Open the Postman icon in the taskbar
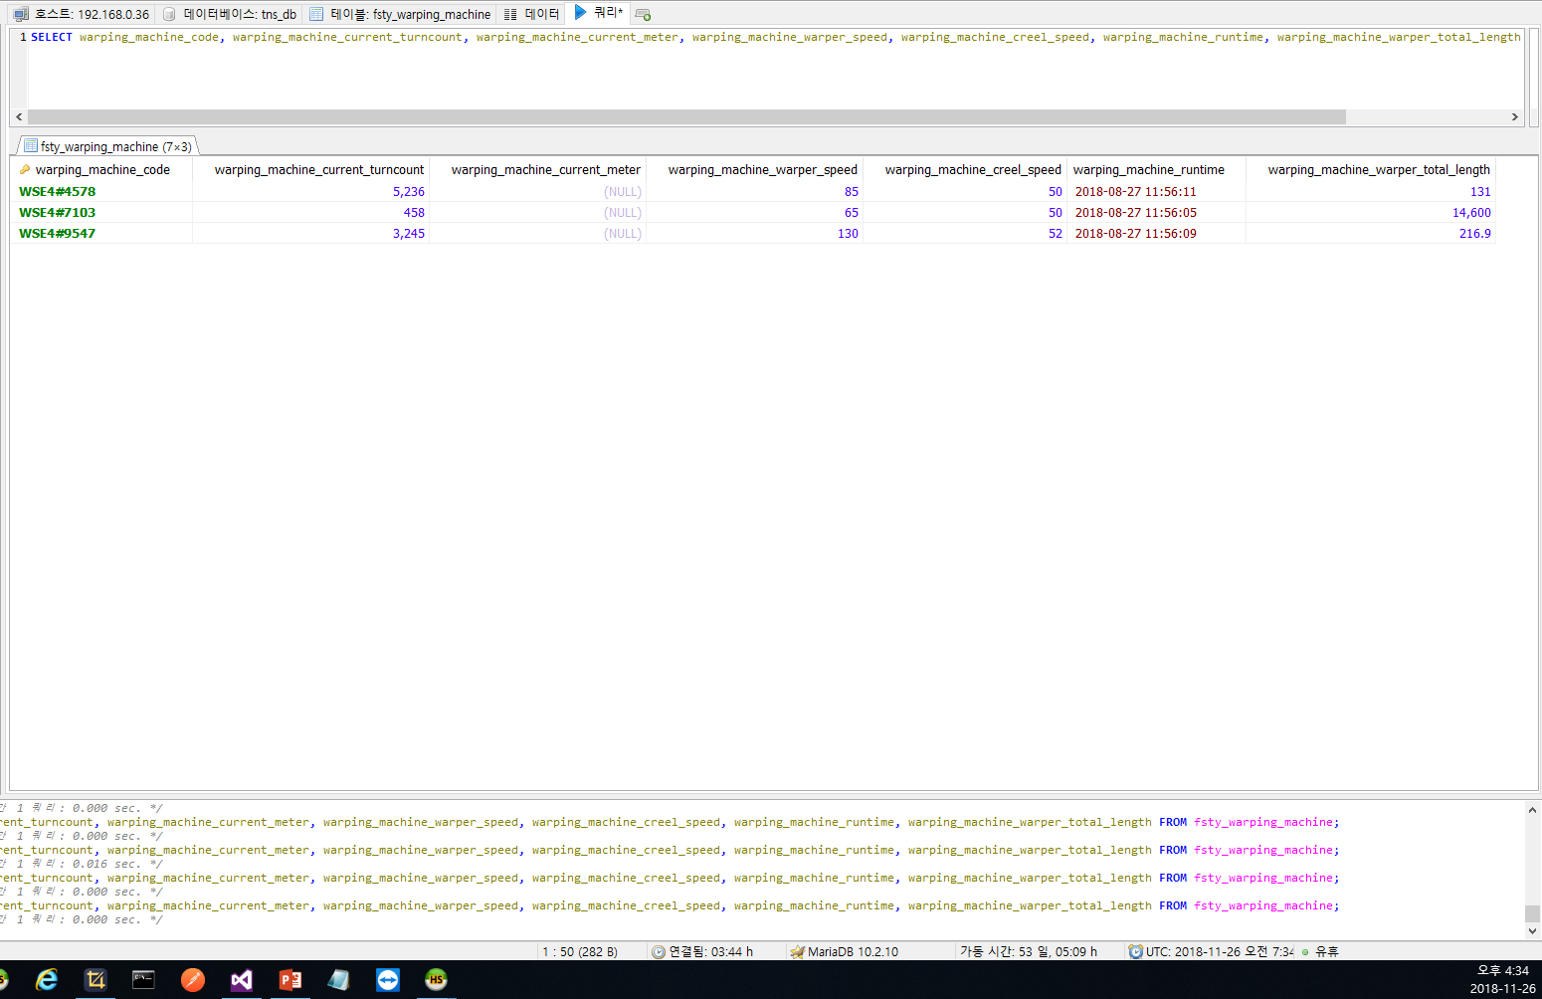 click(x=192, y=980)
